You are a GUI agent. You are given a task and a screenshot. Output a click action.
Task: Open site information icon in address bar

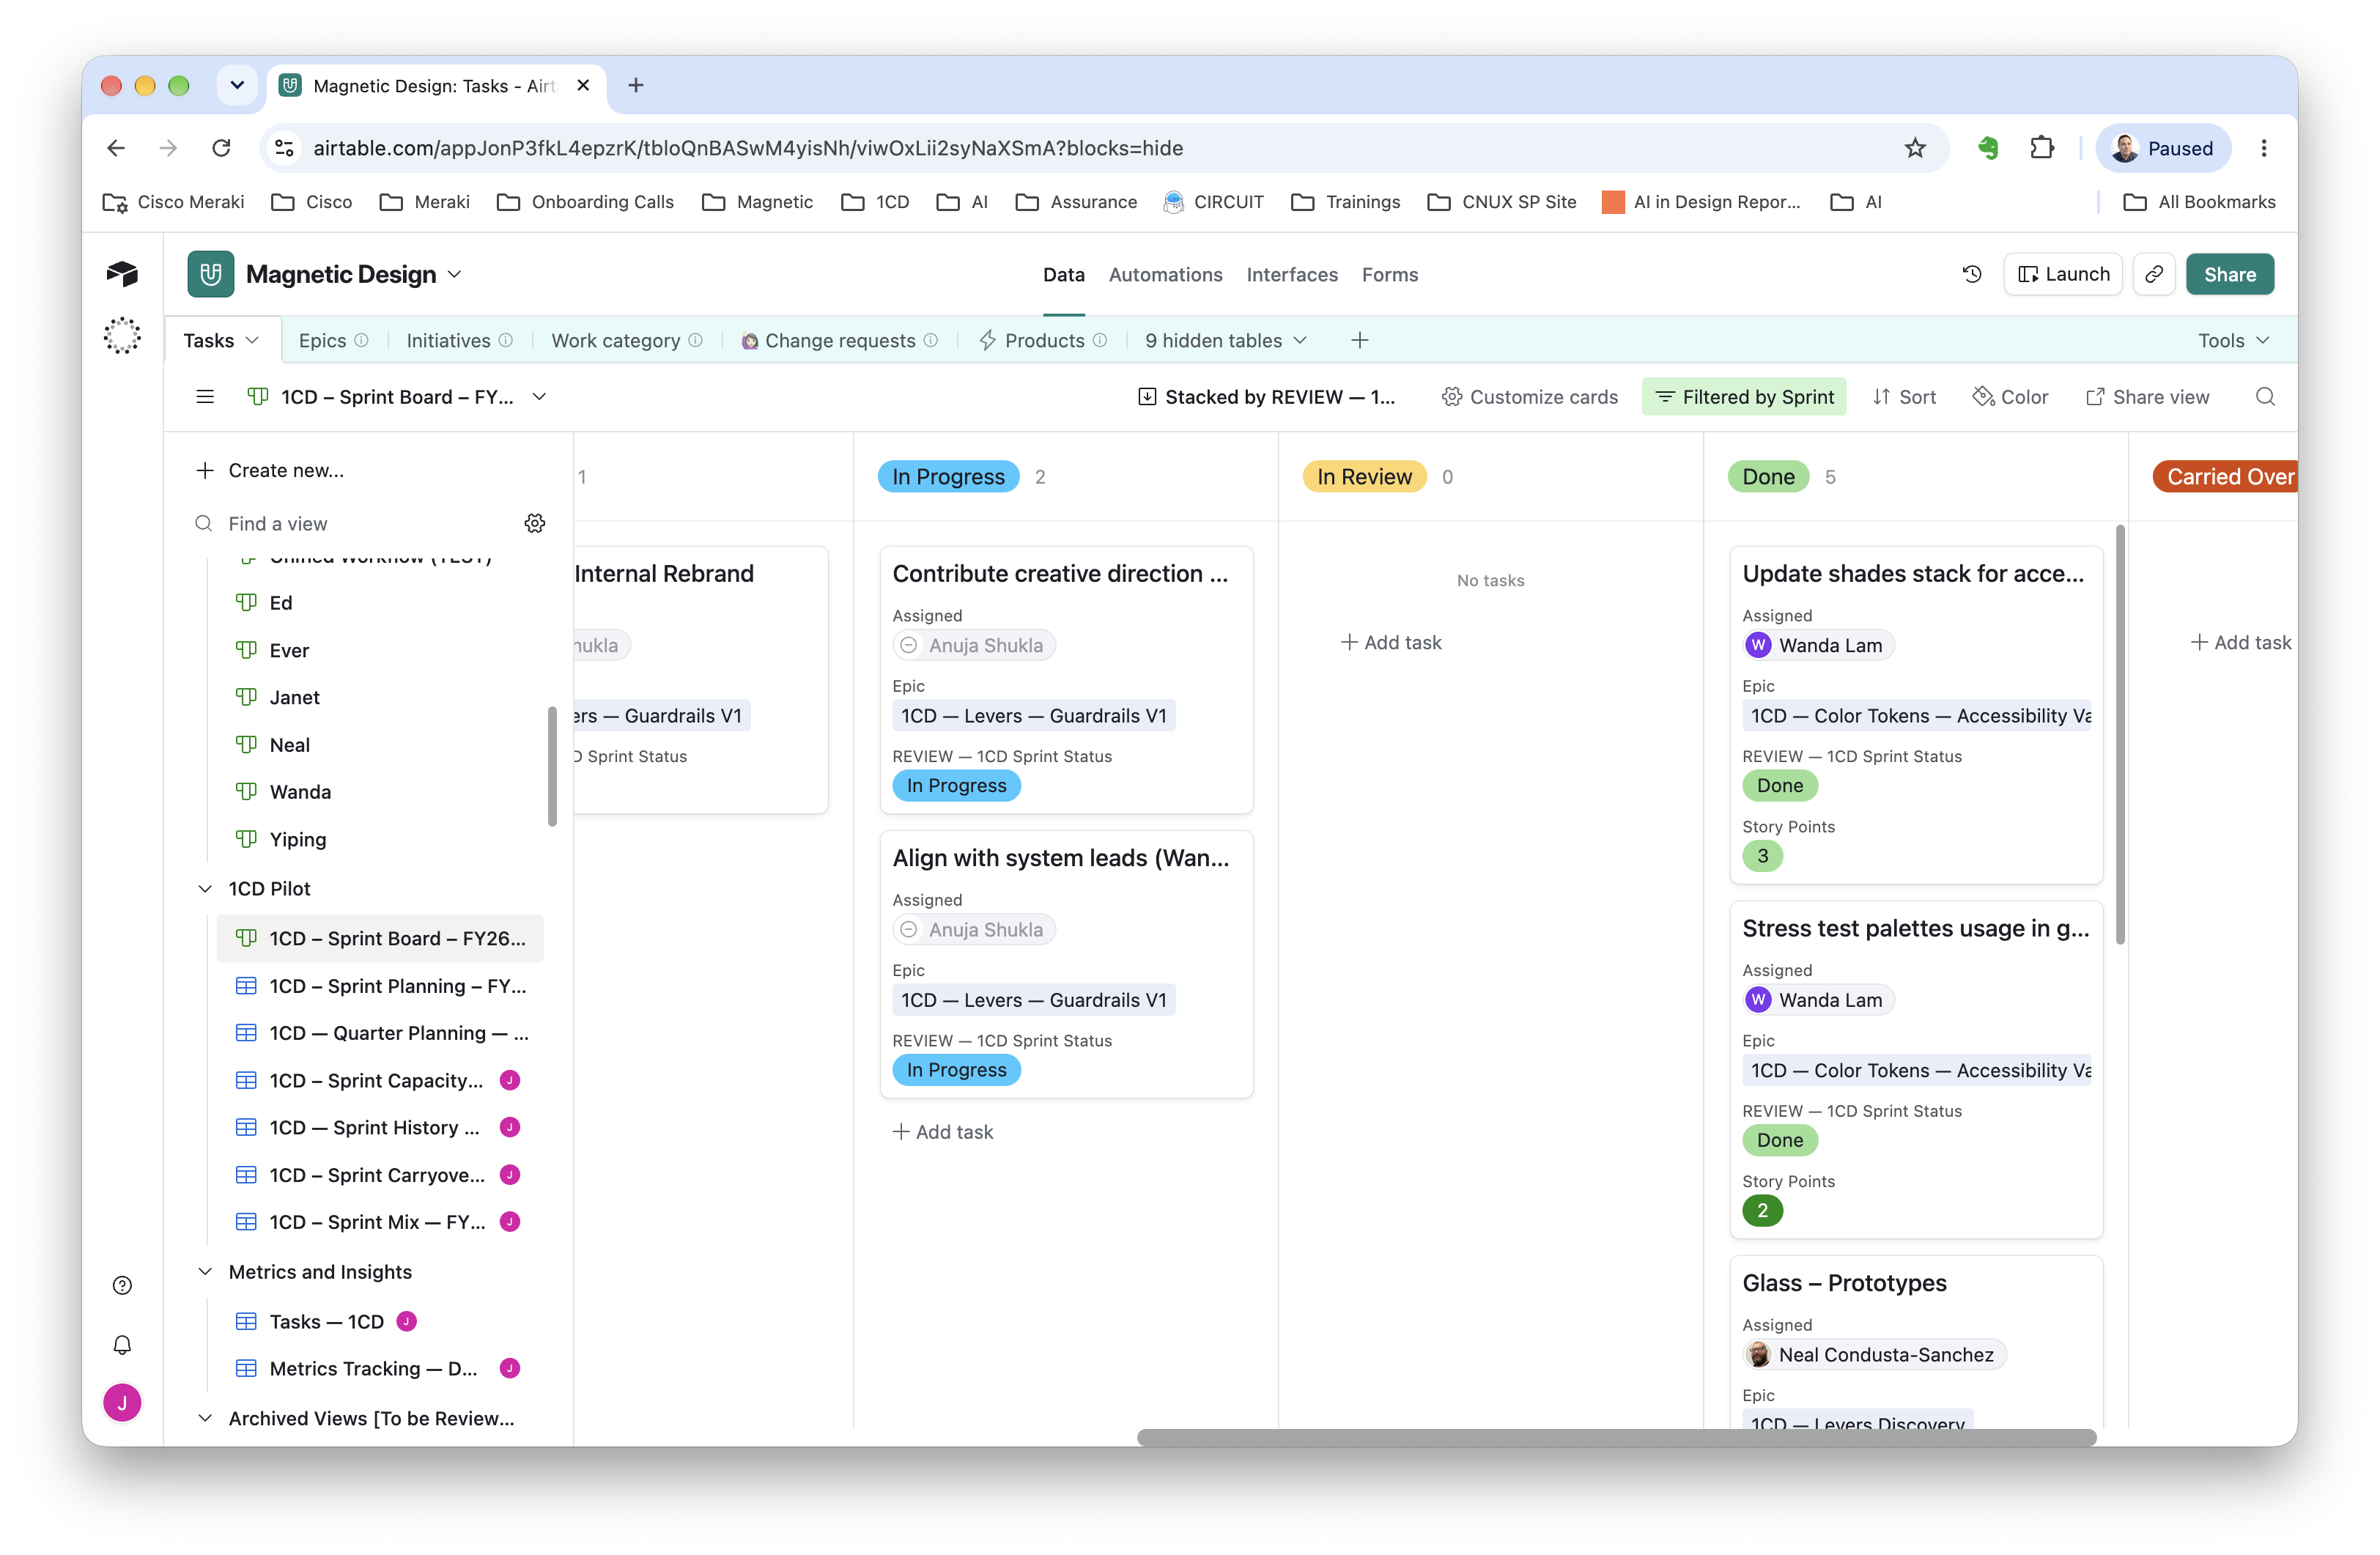[x=284, y=148]
